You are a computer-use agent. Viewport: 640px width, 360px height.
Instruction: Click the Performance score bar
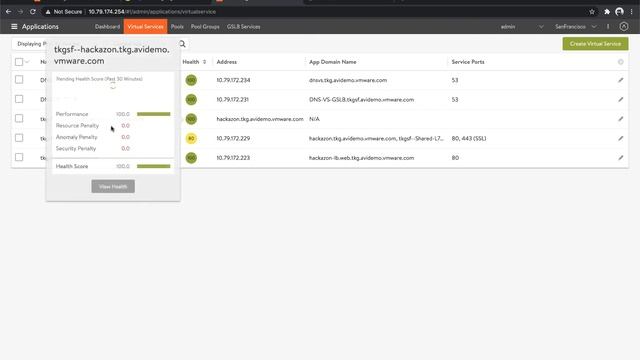[x=153, y=114]
